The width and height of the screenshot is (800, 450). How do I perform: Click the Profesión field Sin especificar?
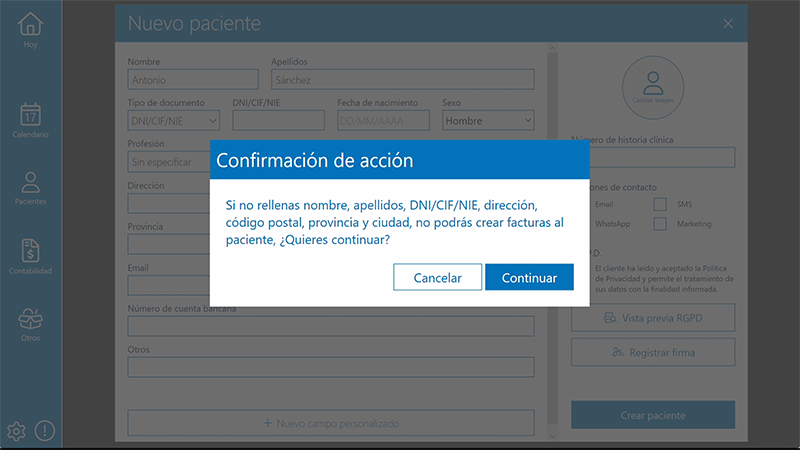coord(168,162)
